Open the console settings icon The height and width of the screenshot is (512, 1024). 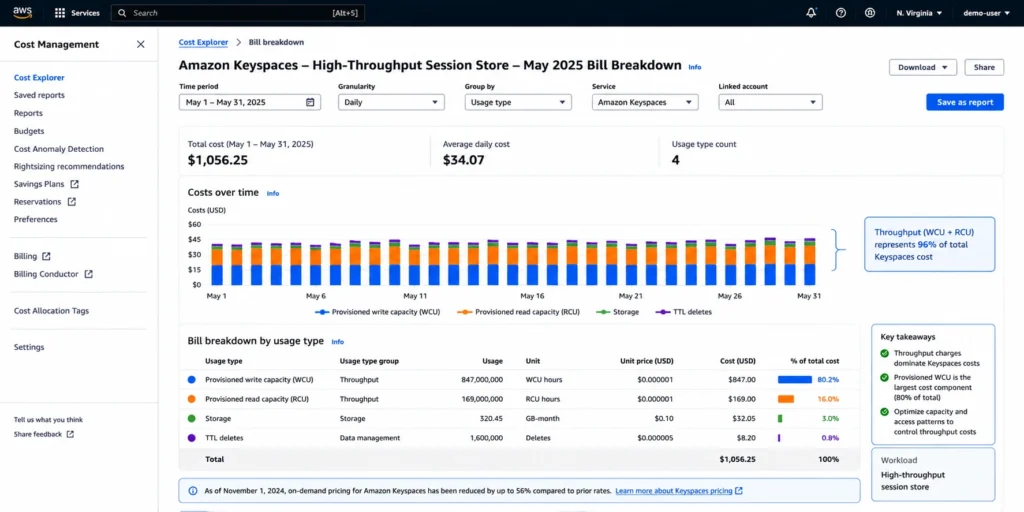click(869, 12)
